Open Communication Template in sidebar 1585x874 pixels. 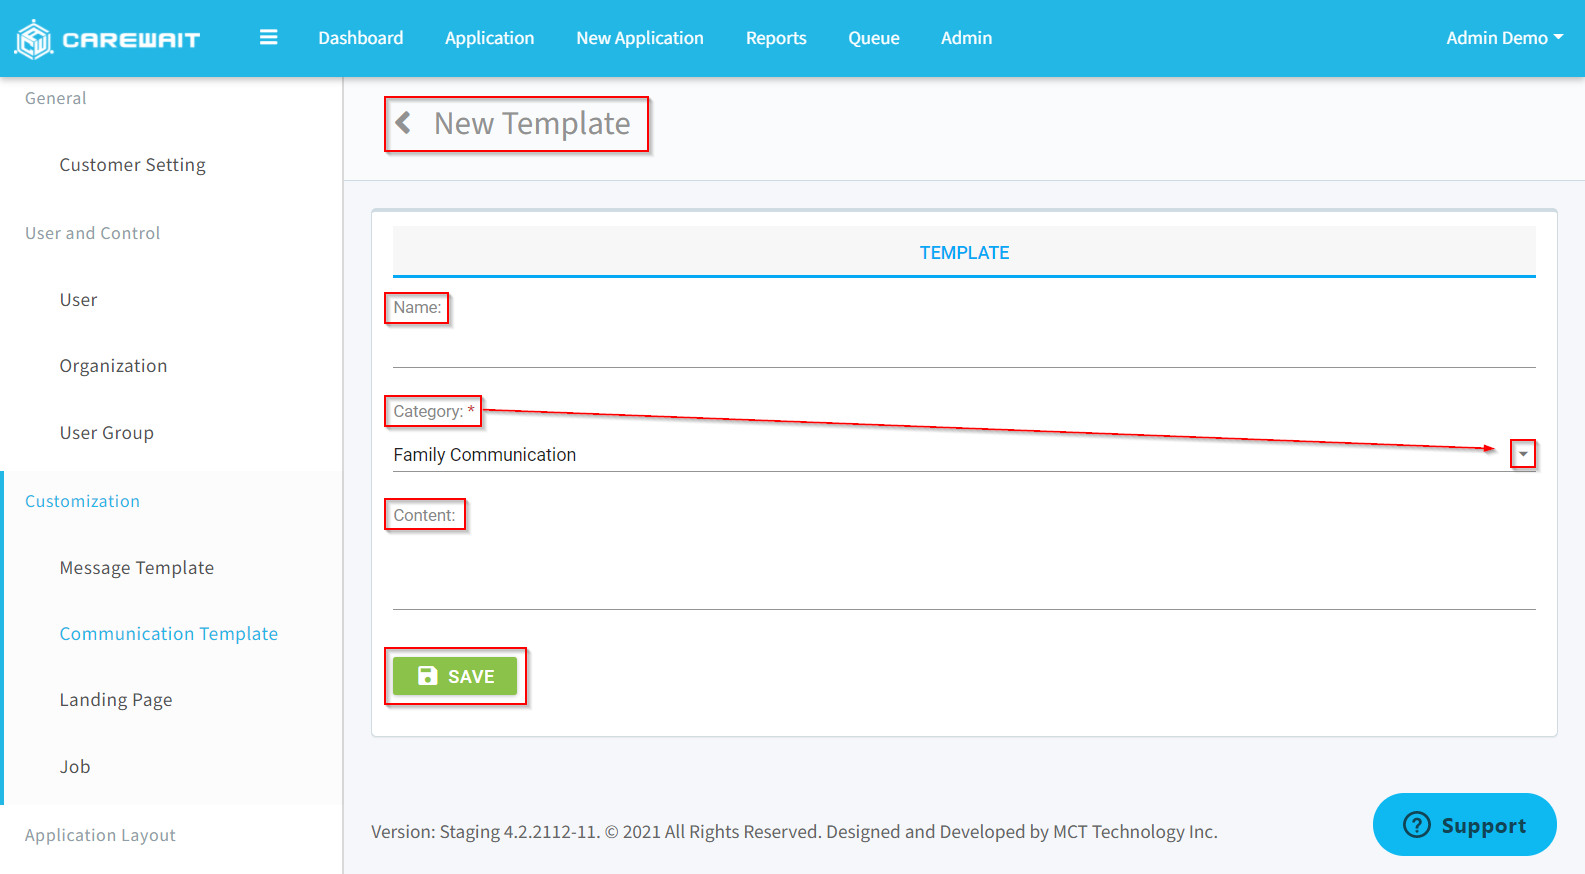[169, 634]
